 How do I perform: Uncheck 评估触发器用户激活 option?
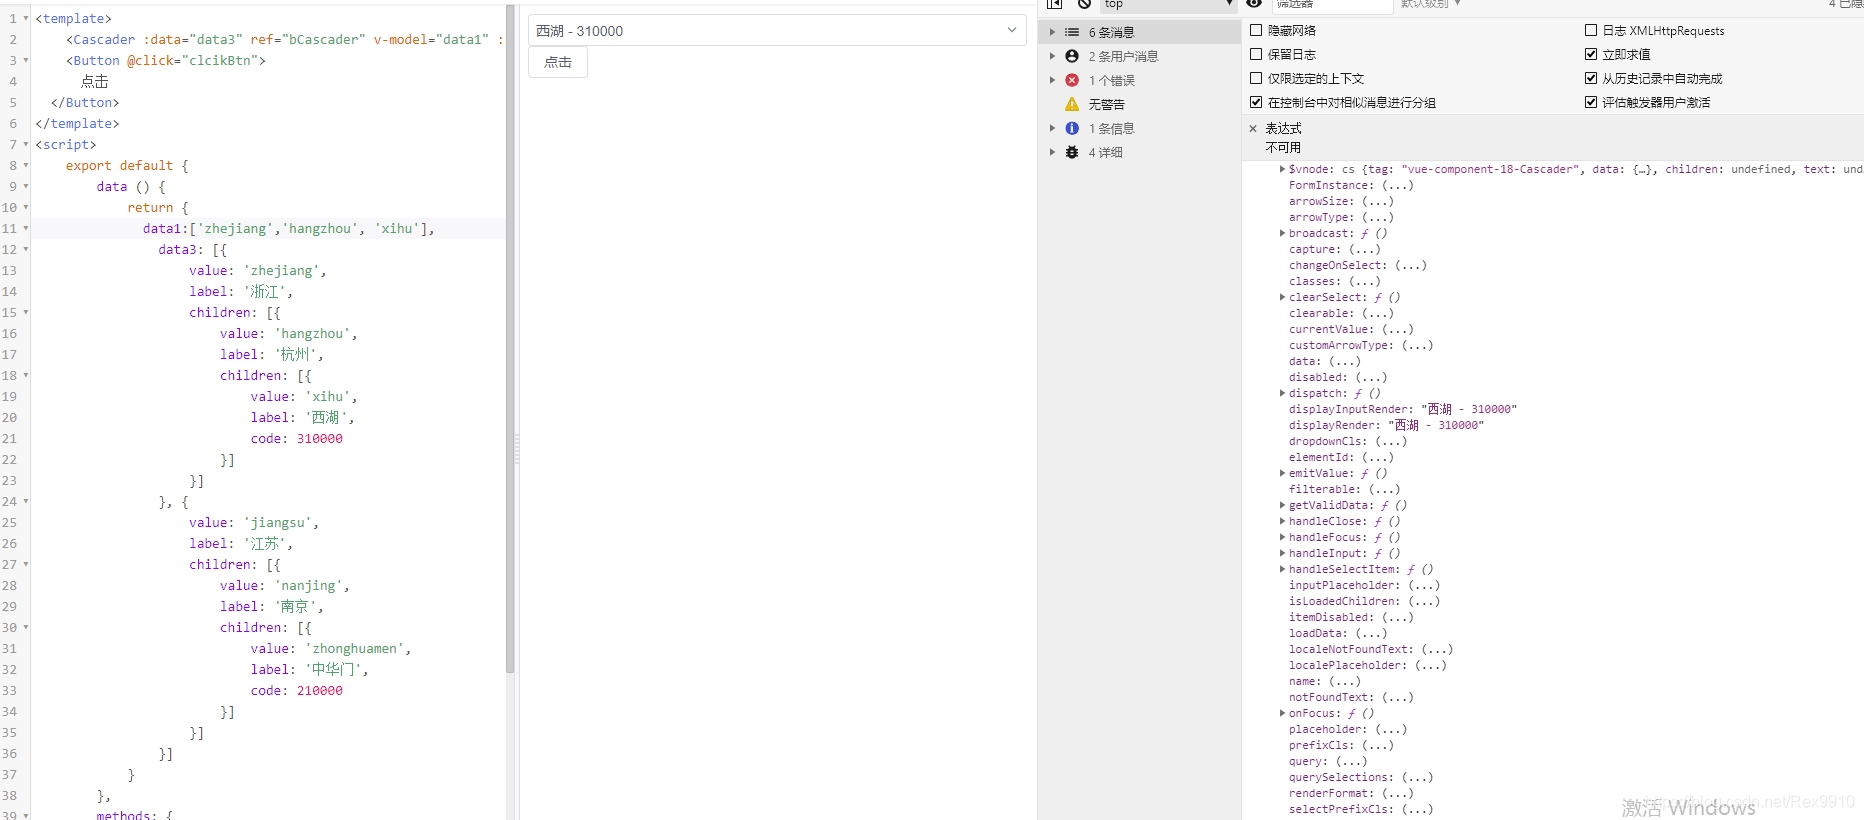tap(1591, 102)
